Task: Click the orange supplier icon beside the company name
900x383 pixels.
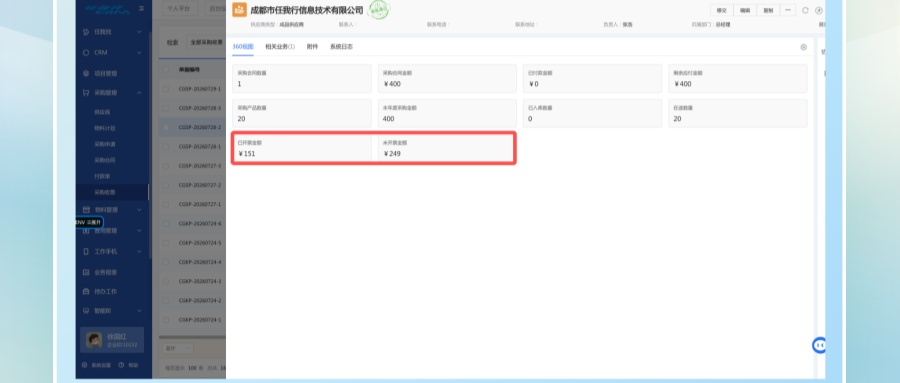Action: point(239,10)
